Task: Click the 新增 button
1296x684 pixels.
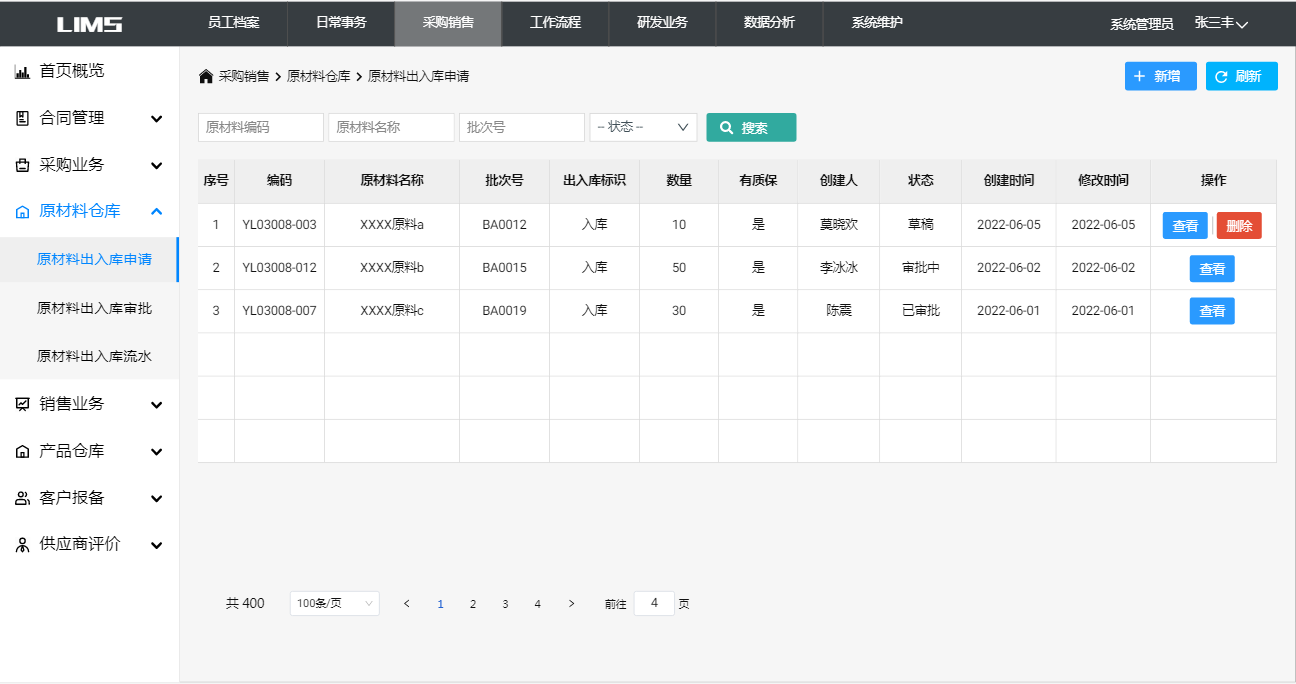Action: click(x=1160, y=76)
